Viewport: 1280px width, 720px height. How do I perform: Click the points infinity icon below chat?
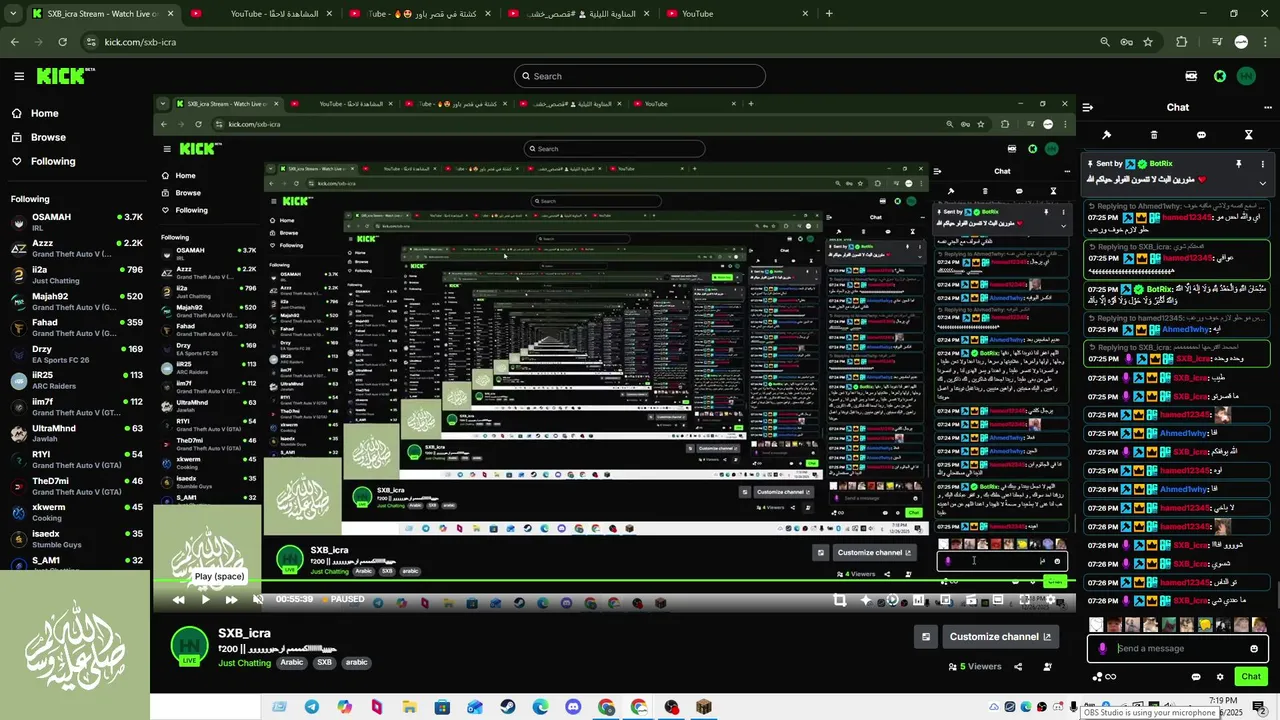tap(1104, 677)
